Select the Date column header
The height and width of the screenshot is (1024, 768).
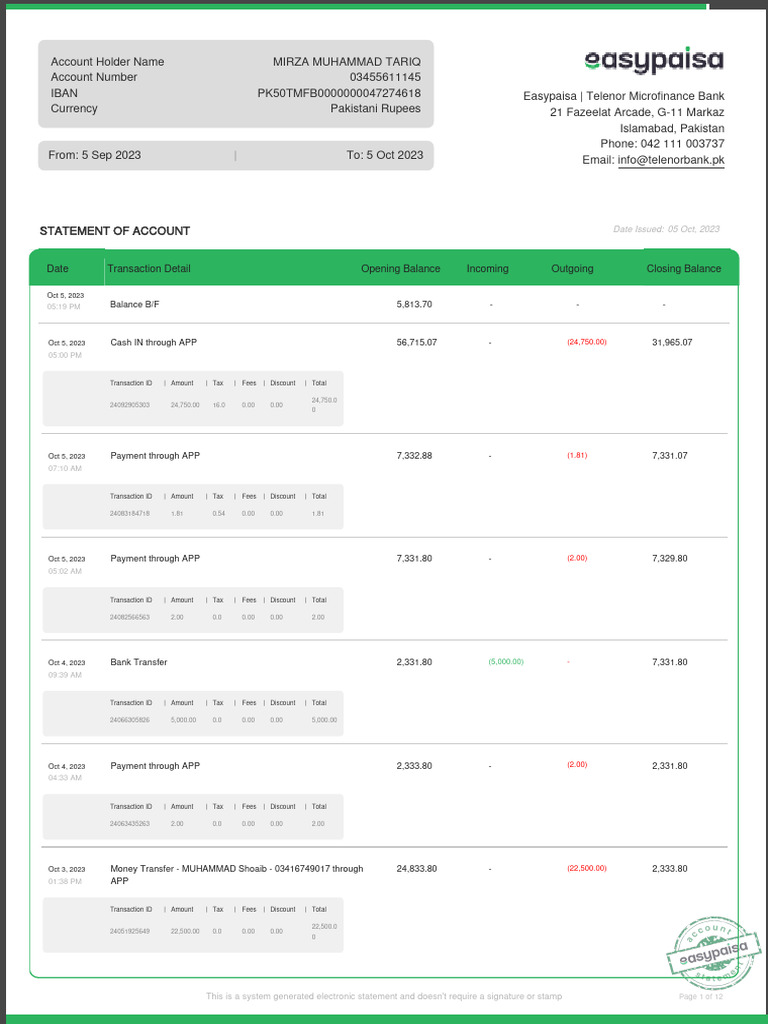[58, 268]
